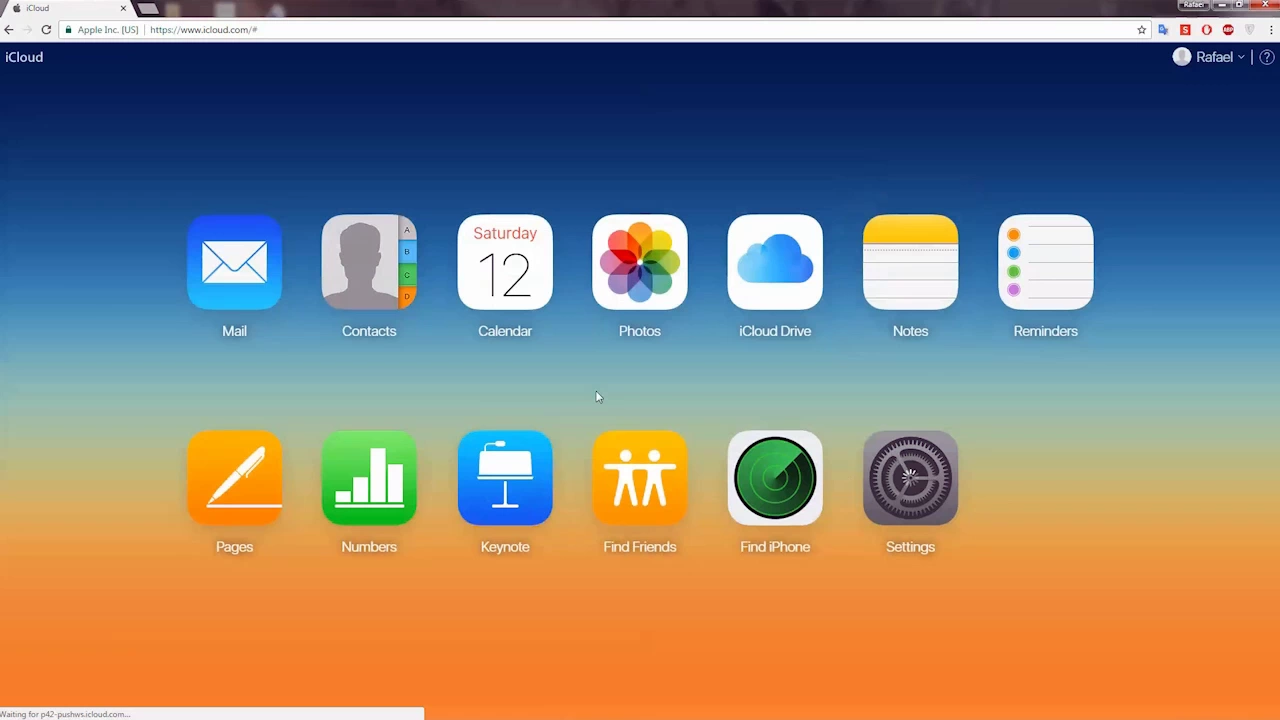Open iCloud Settings
Viewport: 1280px width, 720px height.
tap(910, 478)
